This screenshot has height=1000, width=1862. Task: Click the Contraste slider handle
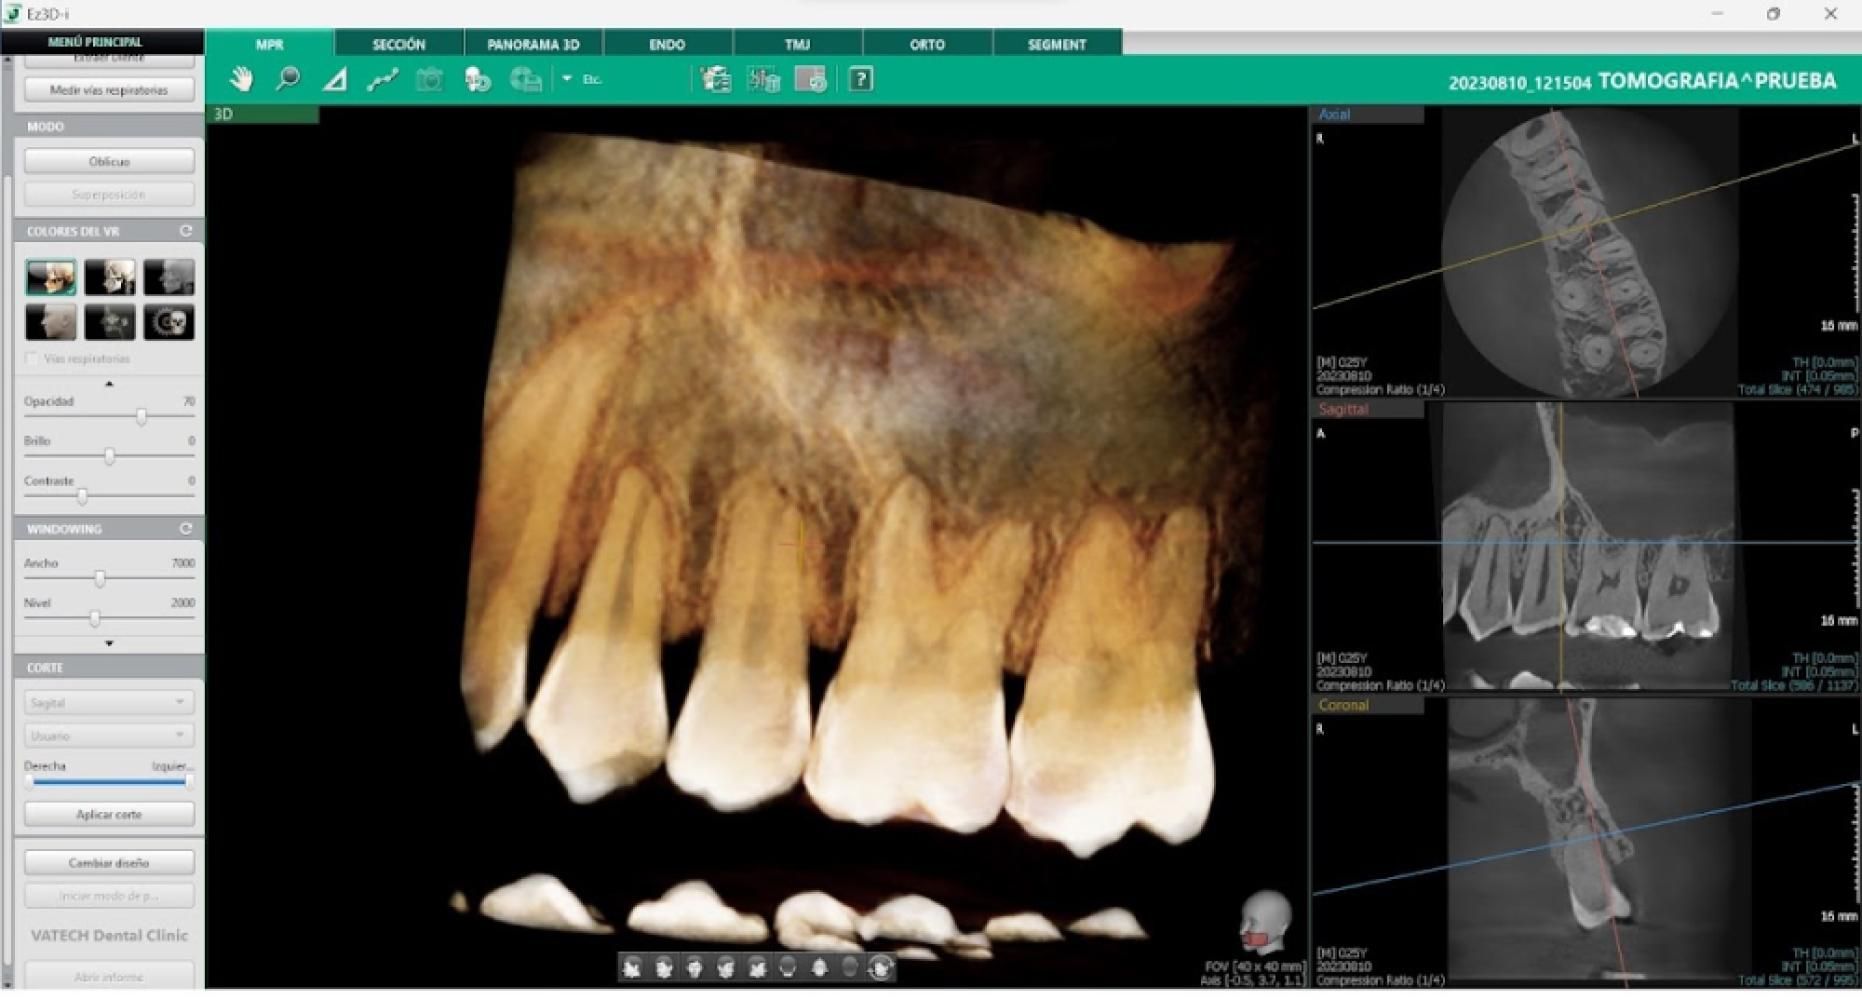pos(82,496)
